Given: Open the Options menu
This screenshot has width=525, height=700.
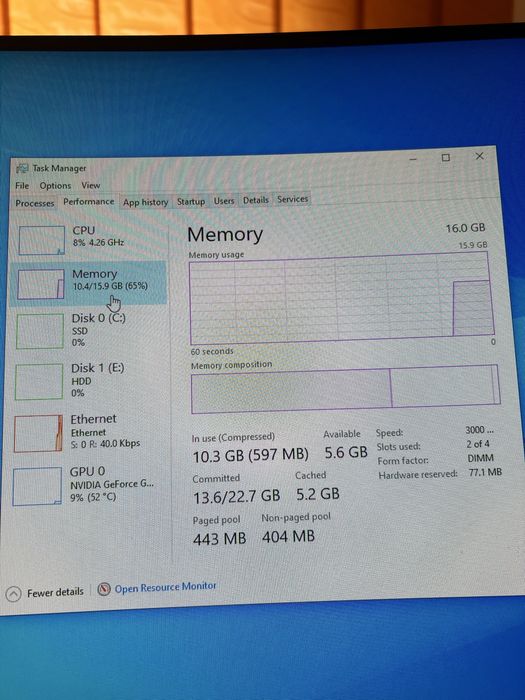Looking at the screenshot, I should coord(55,185).
